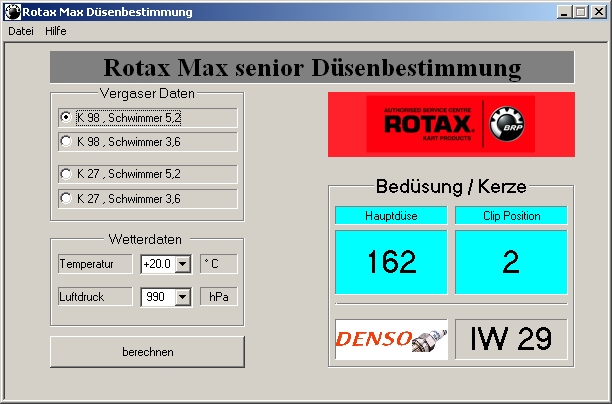The width and height of the screenshot is (612, 404).
Task: Click the +20.0 temperature value field
Action: [158, 264]
